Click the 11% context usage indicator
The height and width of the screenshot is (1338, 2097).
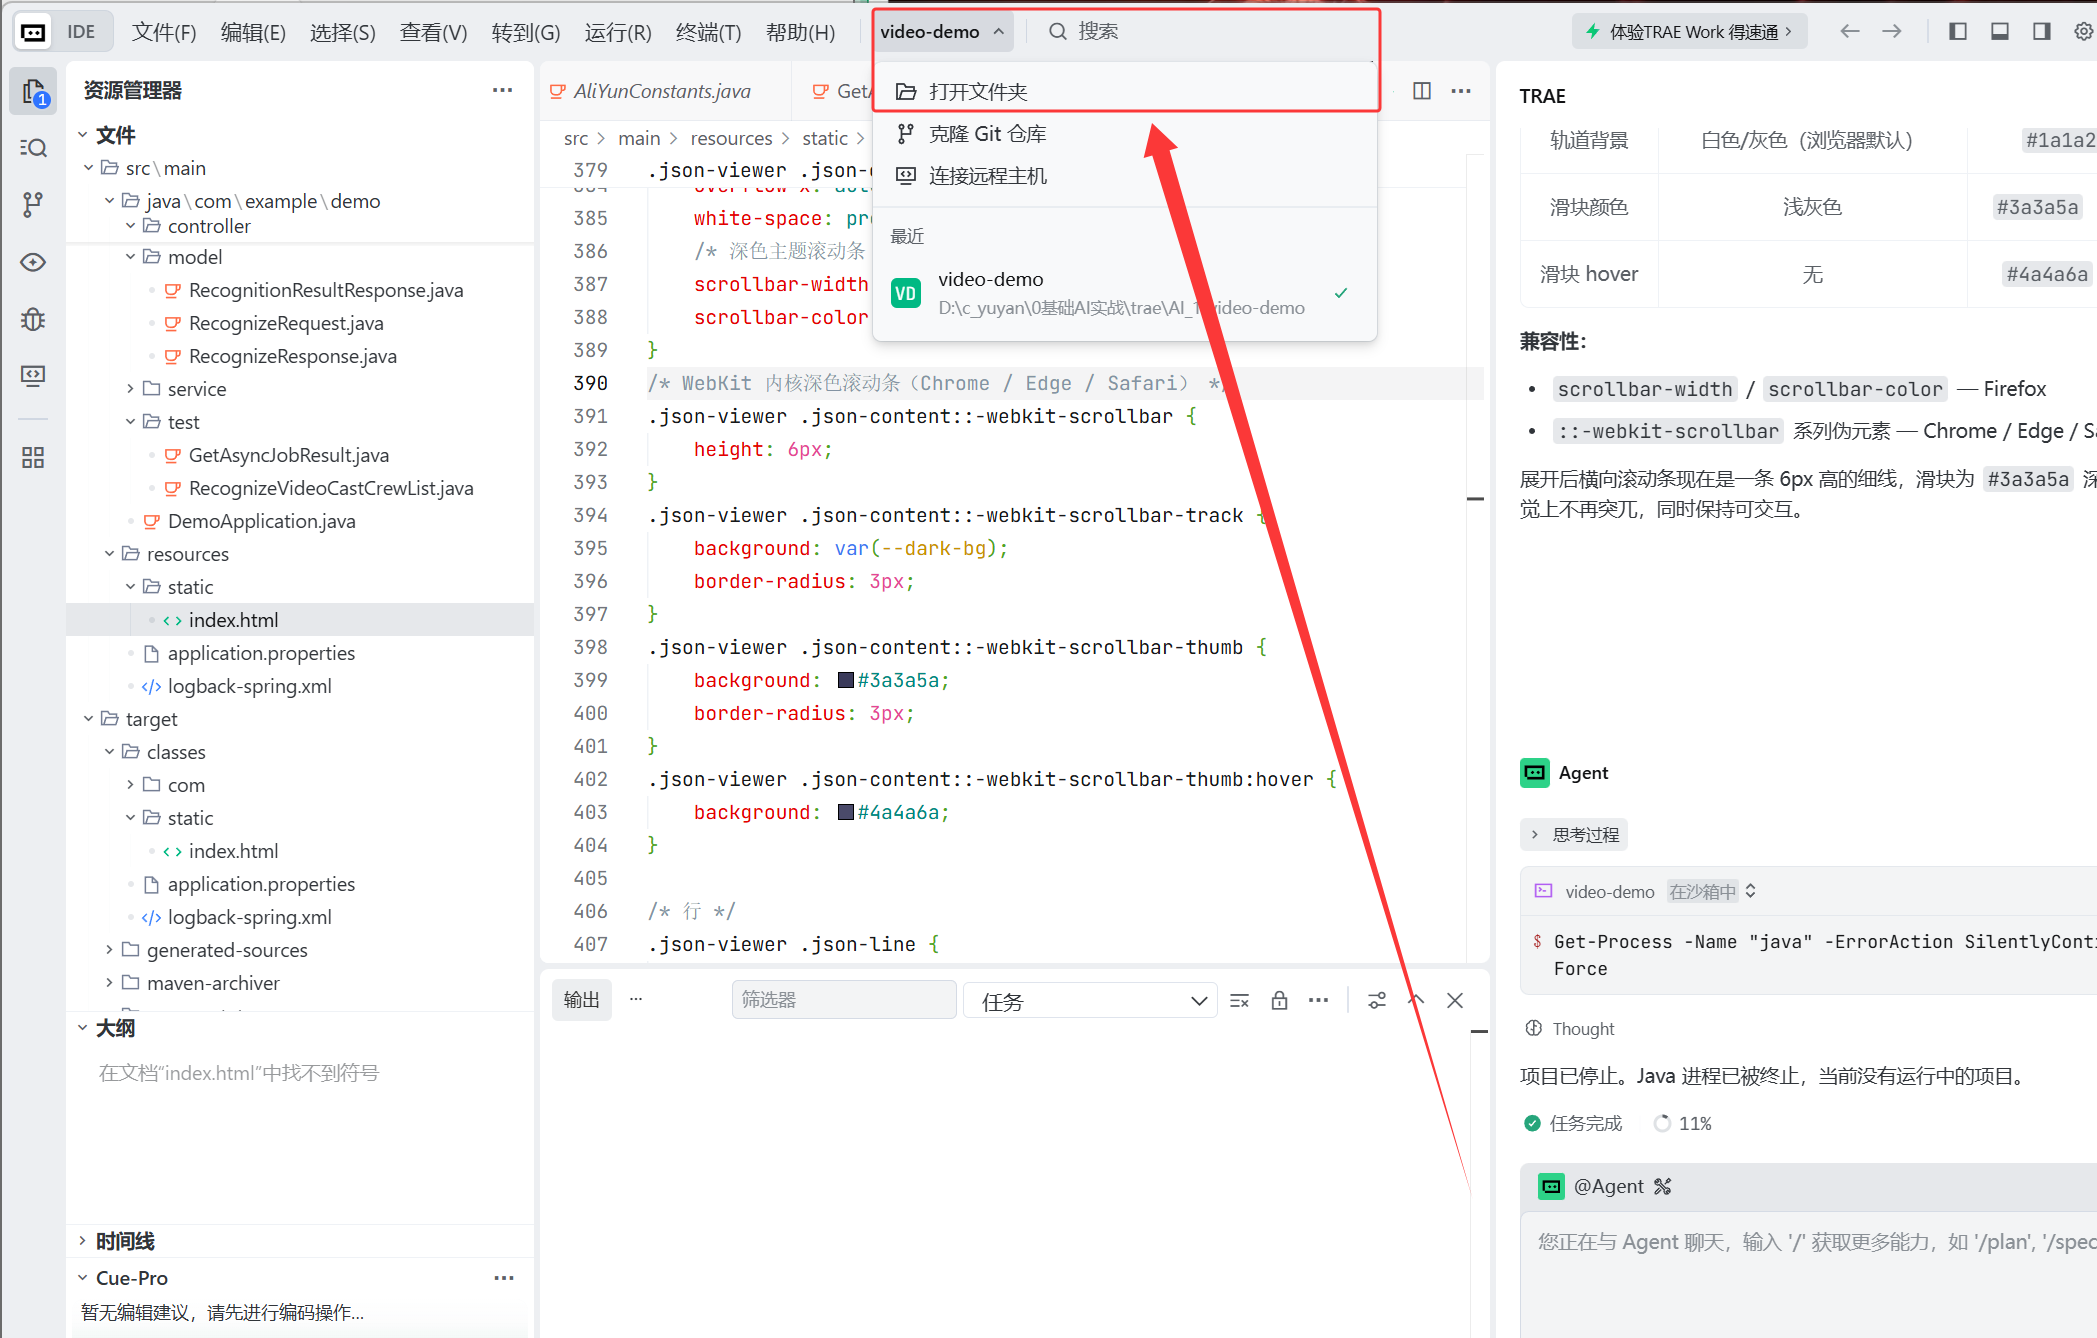[x=1684, y=1124]
